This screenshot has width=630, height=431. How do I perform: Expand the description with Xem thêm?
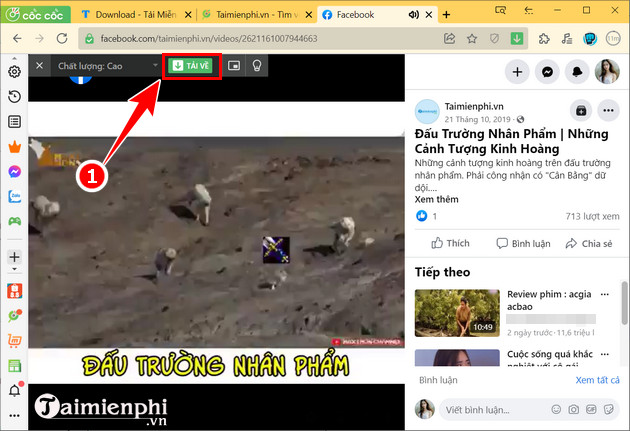point(437,199)
